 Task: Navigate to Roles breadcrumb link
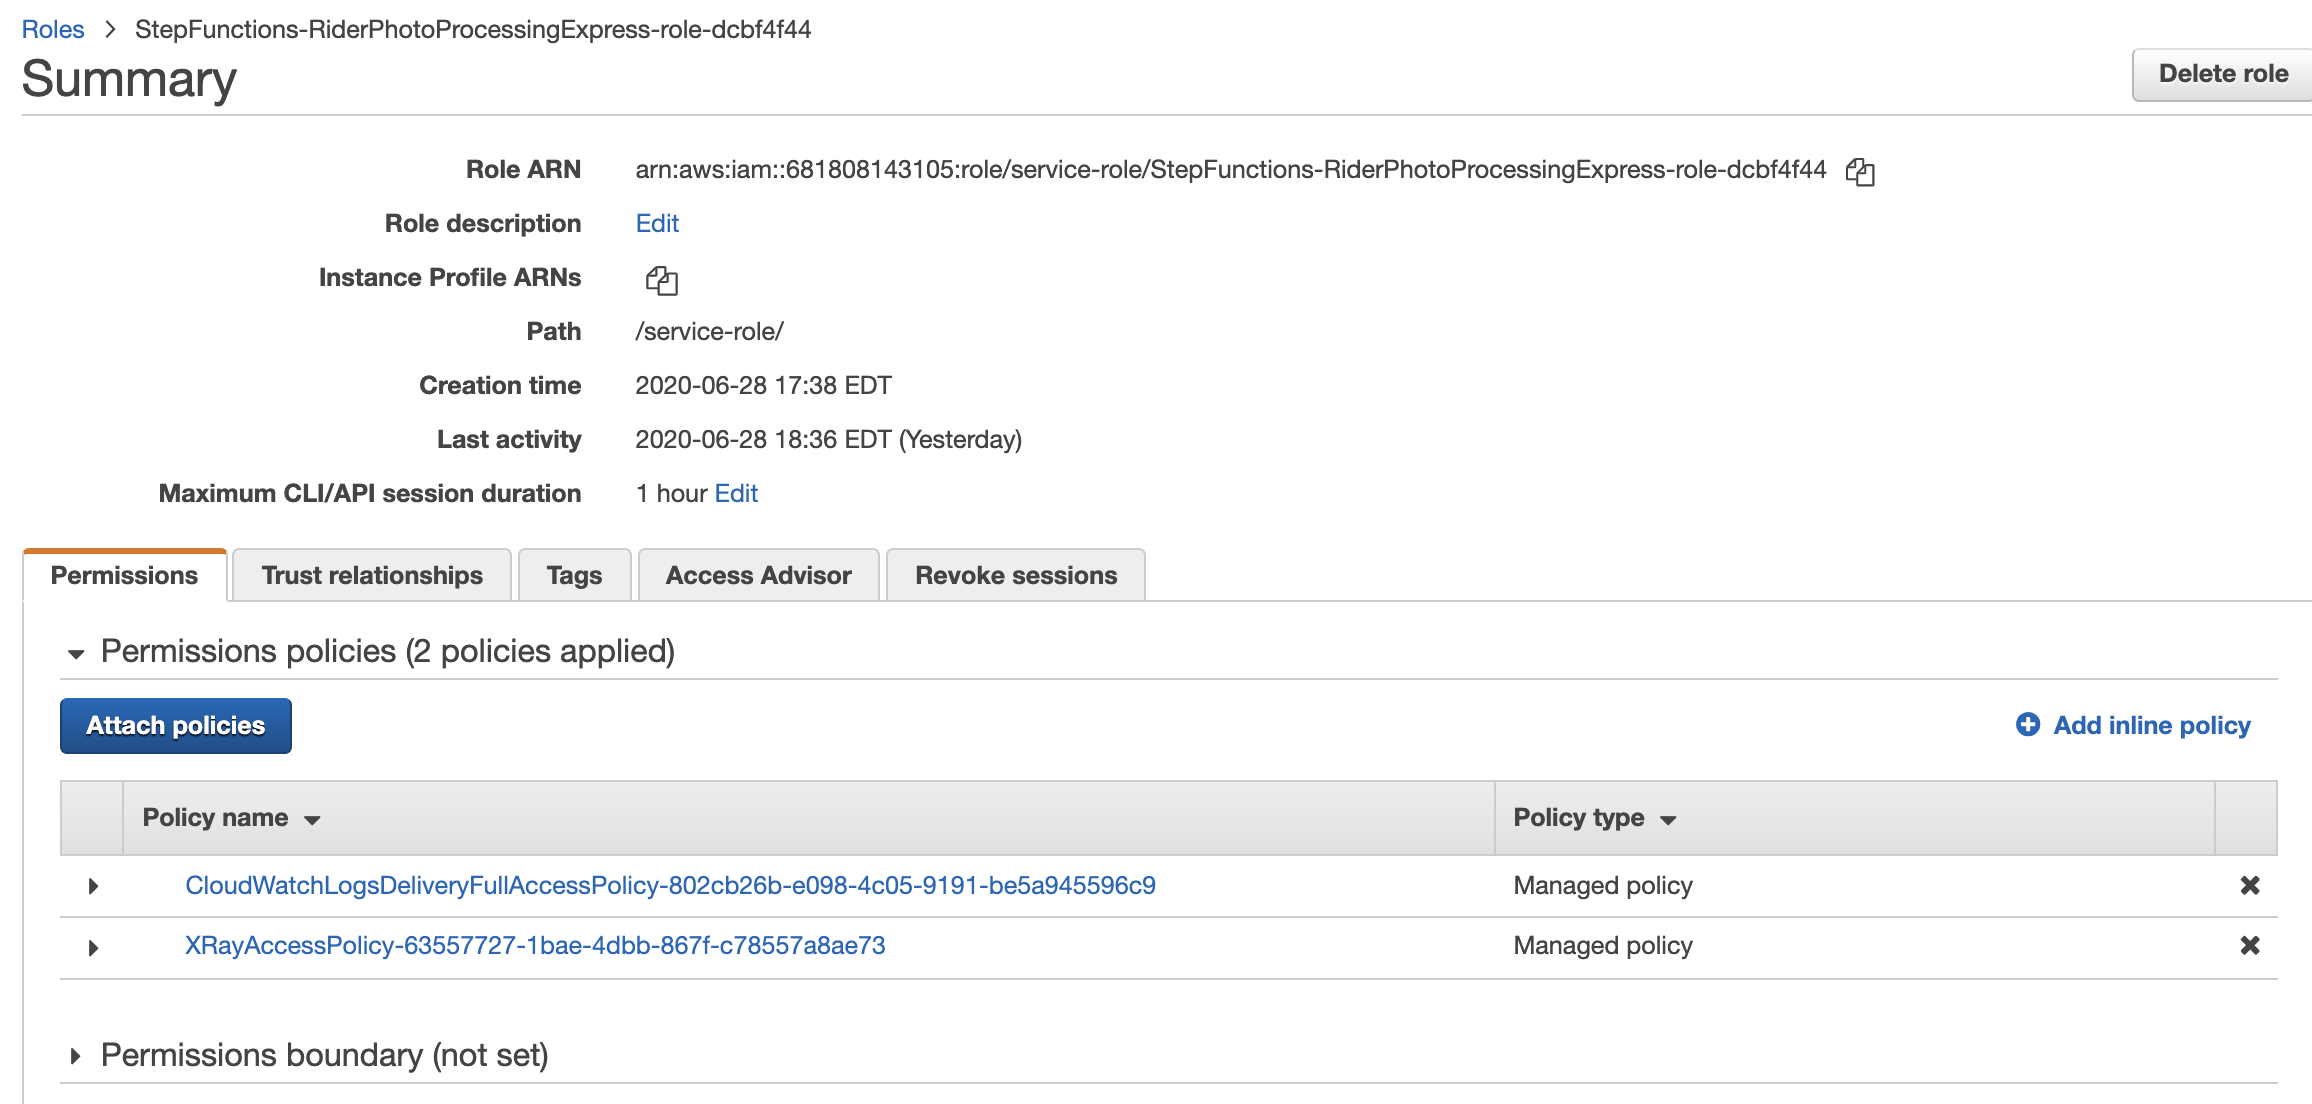[53, 29]
